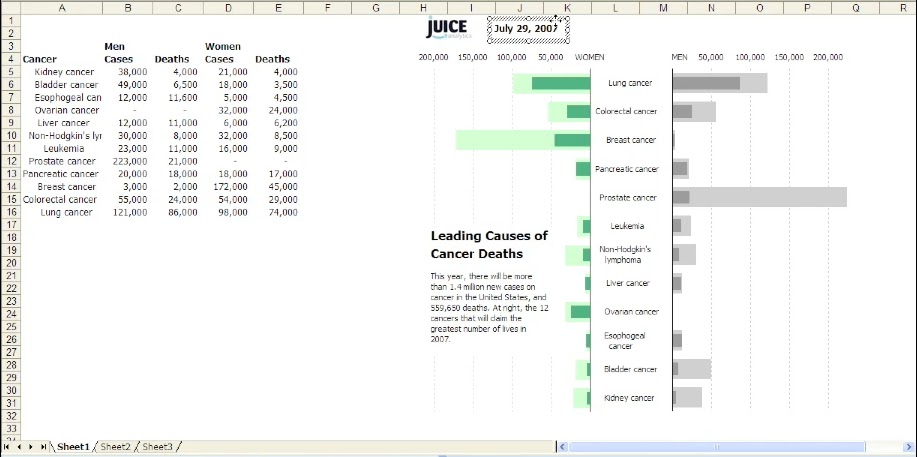Viewport: 917px width, 457px height.
Task: Click the WOMEN axis label
Action: point(590,57)
